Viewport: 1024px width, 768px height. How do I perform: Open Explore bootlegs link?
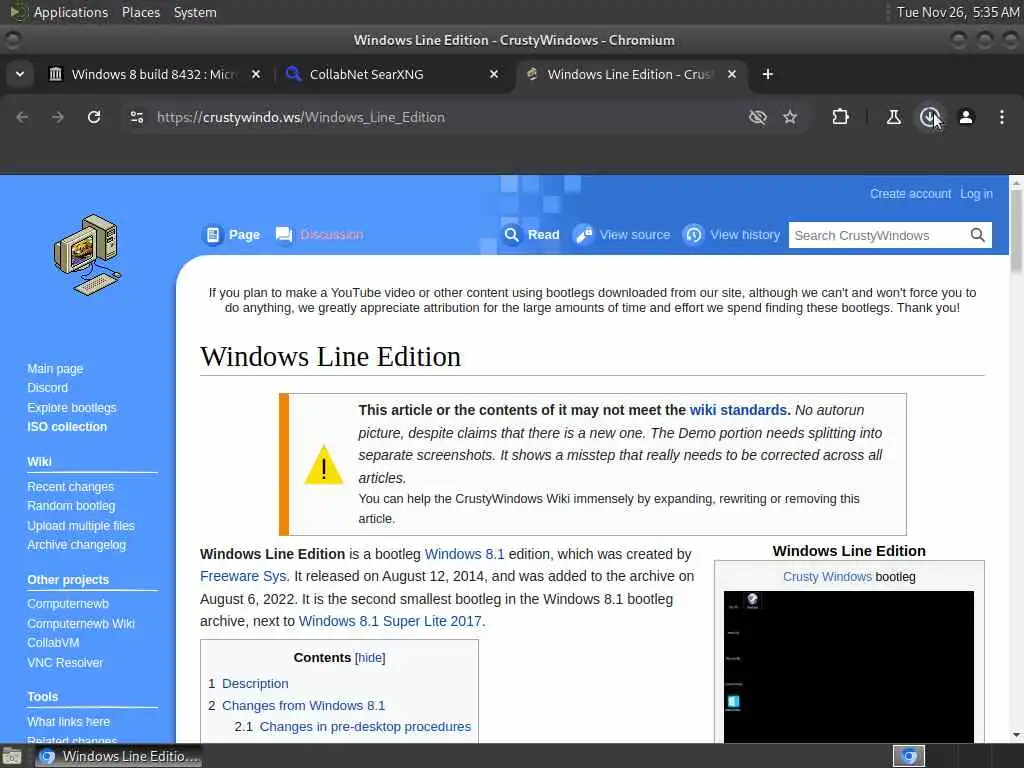point(72,408)
